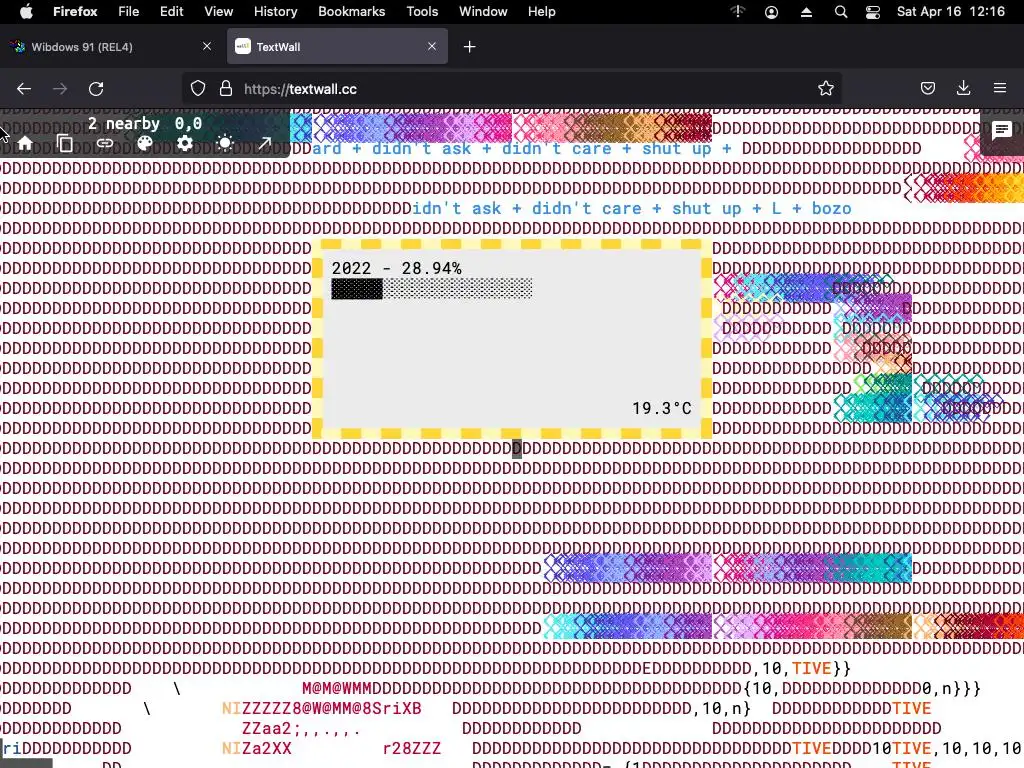Open the Firefox hamburger application menu
The width and height of the screenshot is (1024, 768).
pyautogui.click(x=1000, y=88)
